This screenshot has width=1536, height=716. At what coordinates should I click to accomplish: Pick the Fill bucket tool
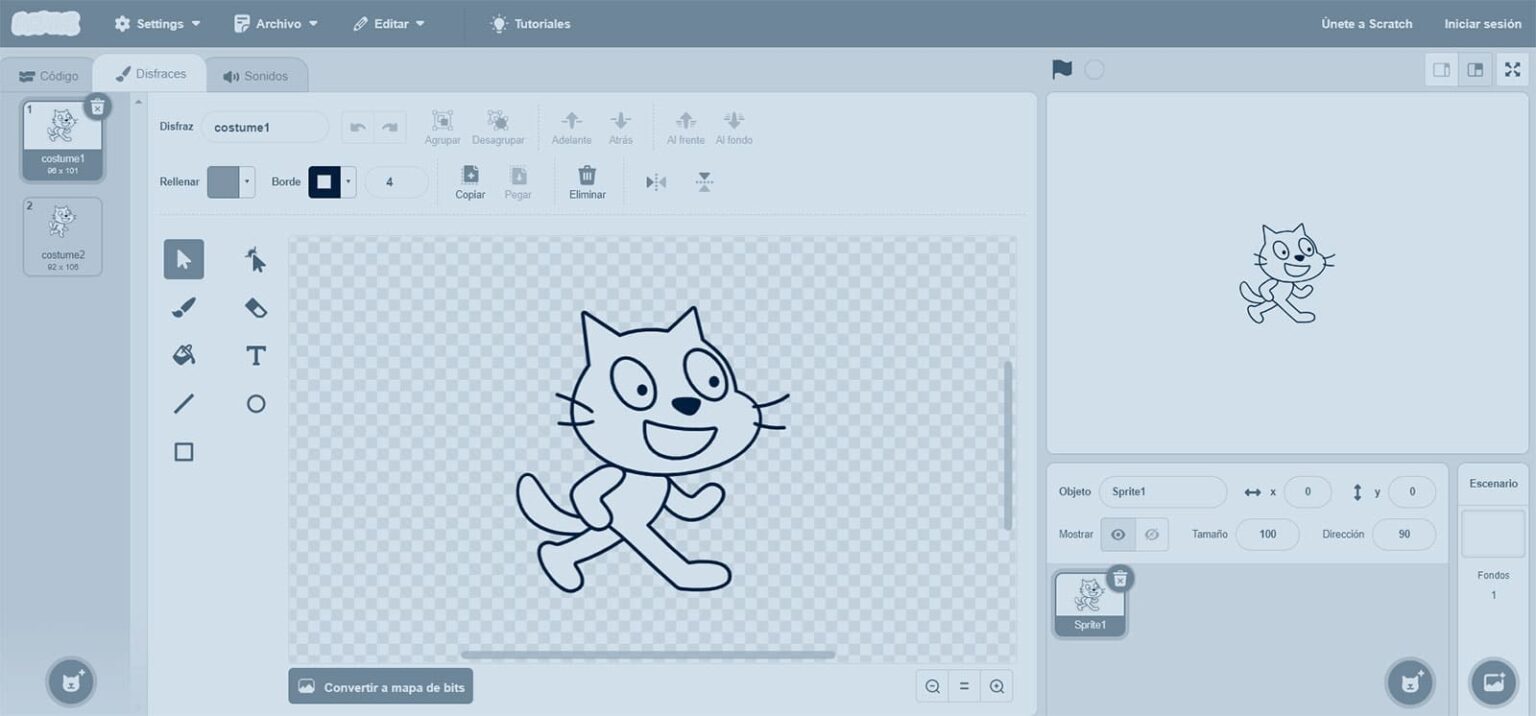pyautogui.click(x=184, y=355)
